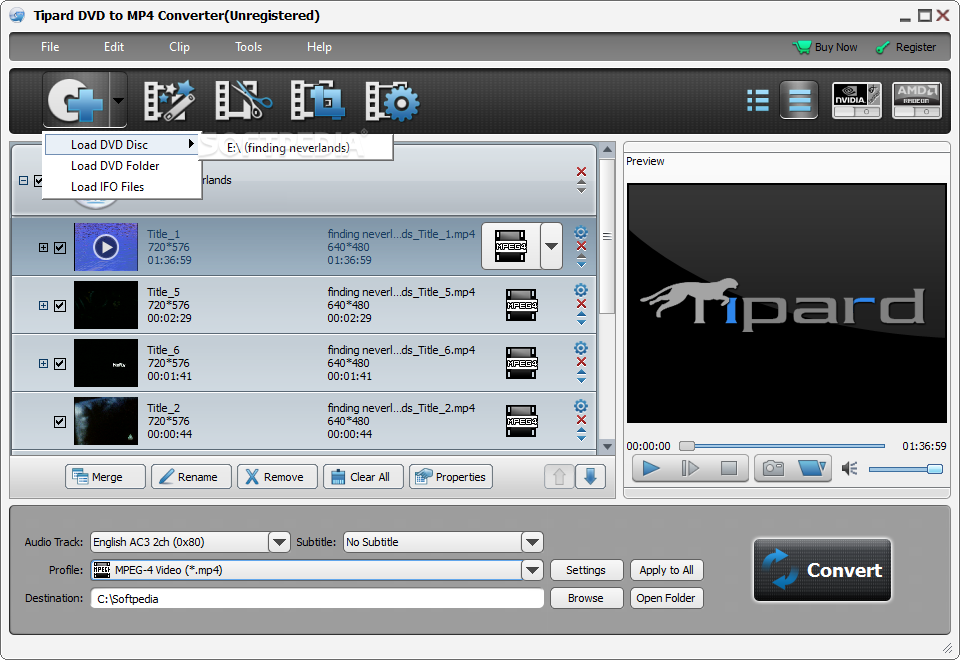960x660 pixels.
Task: Uncheck the Title_2 checkbox
Action: (x=60, y=422)
